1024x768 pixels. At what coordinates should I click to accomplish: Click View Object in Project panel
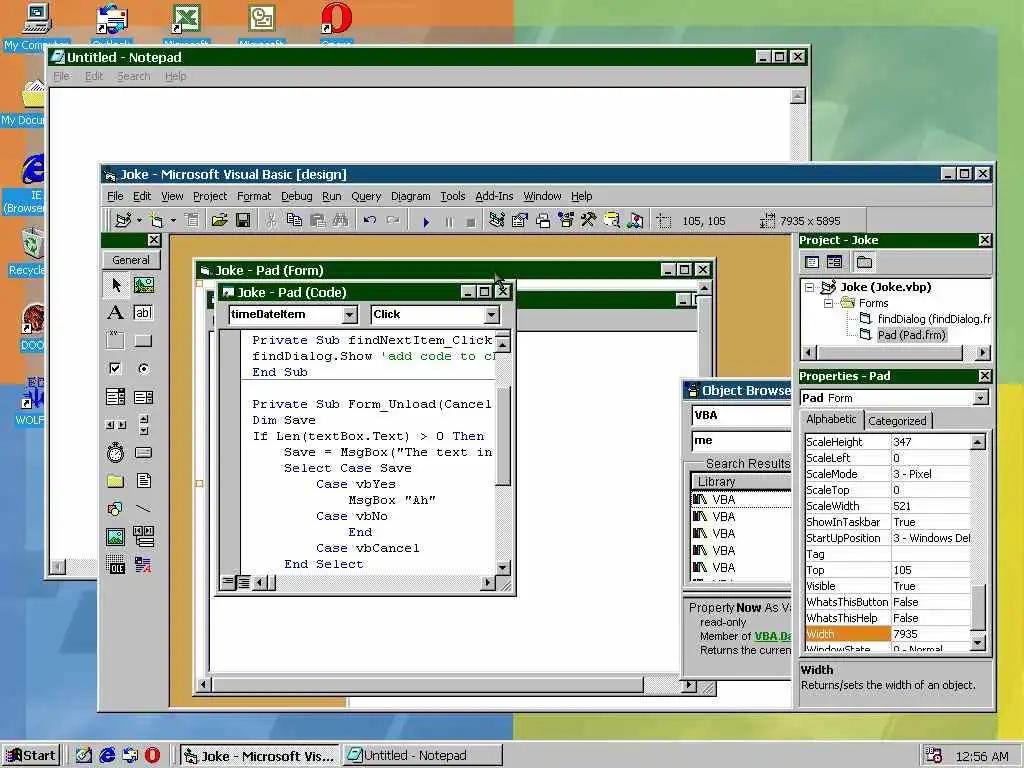tap(835, 263)
